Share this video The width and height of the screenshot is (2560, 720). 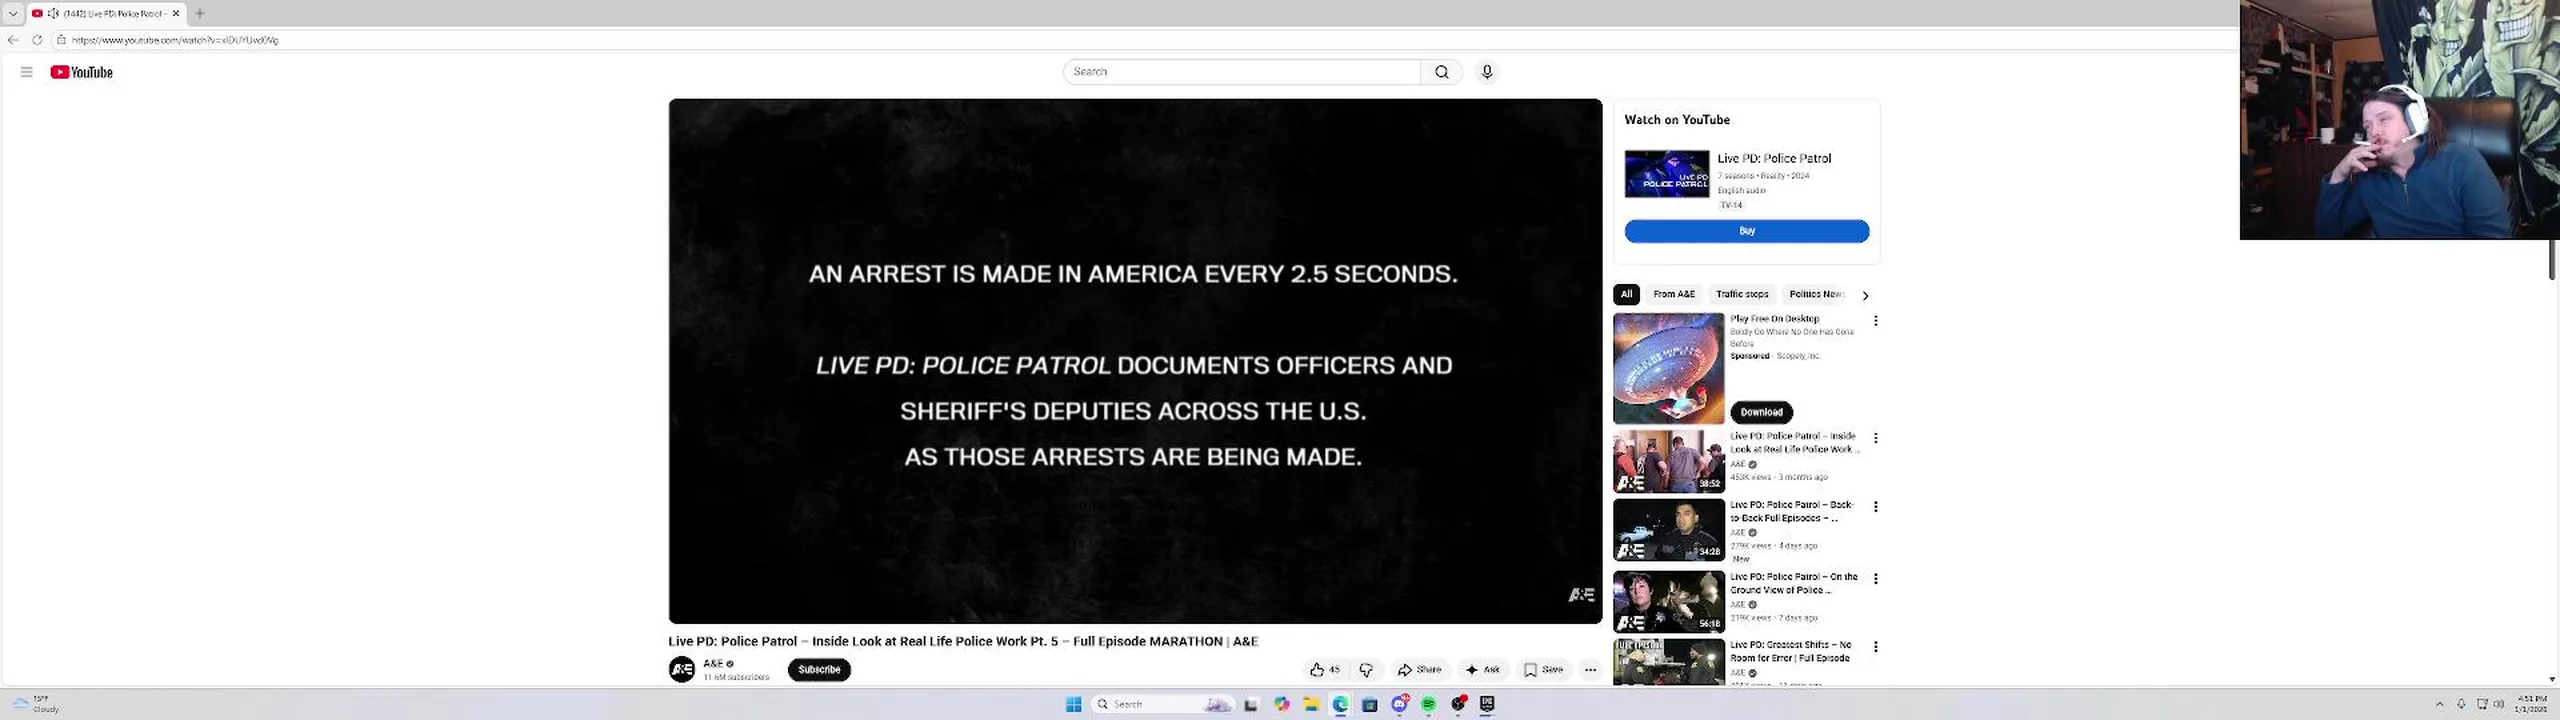1420,670
